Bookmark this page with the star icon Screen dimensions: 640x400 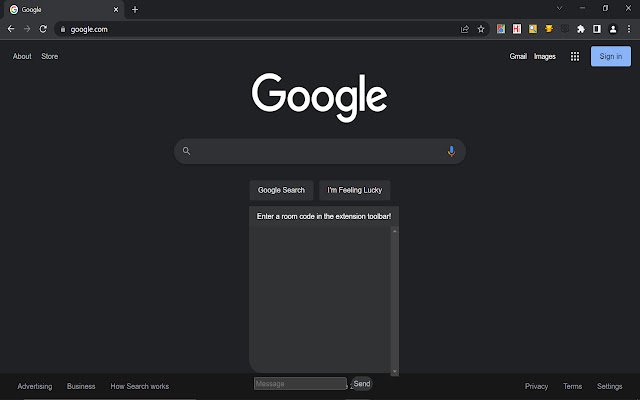481,29
